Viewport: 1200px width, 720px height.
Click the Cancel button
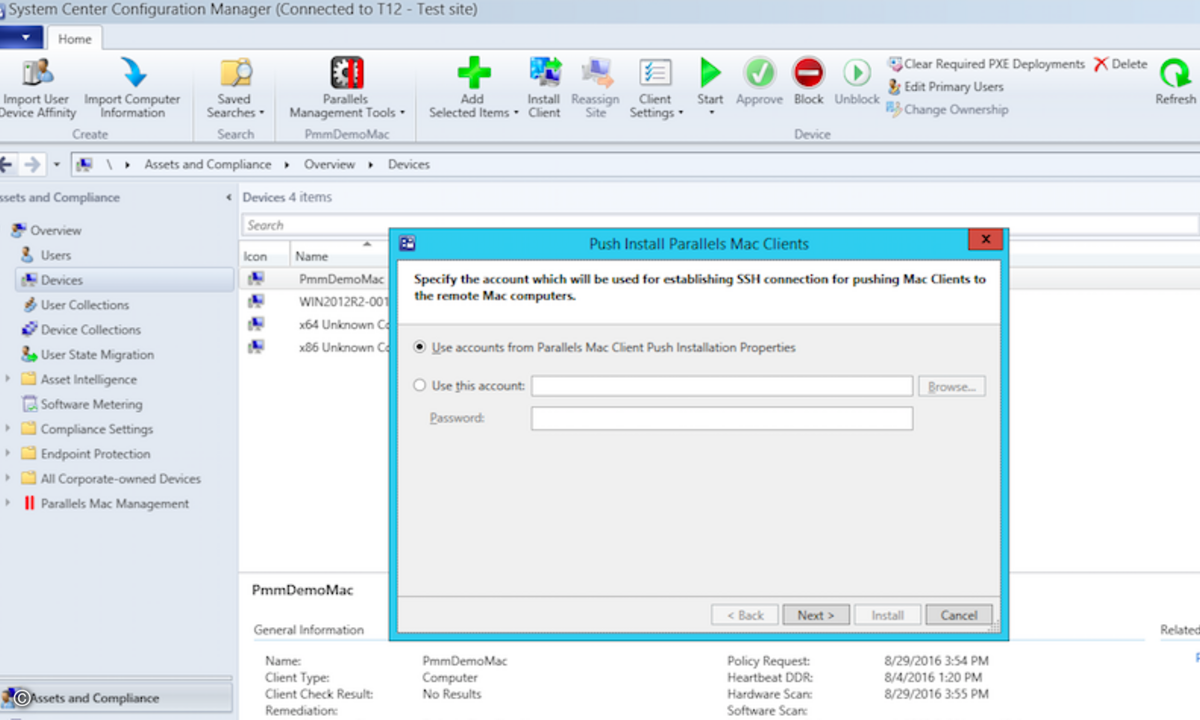tap(959, 615)
